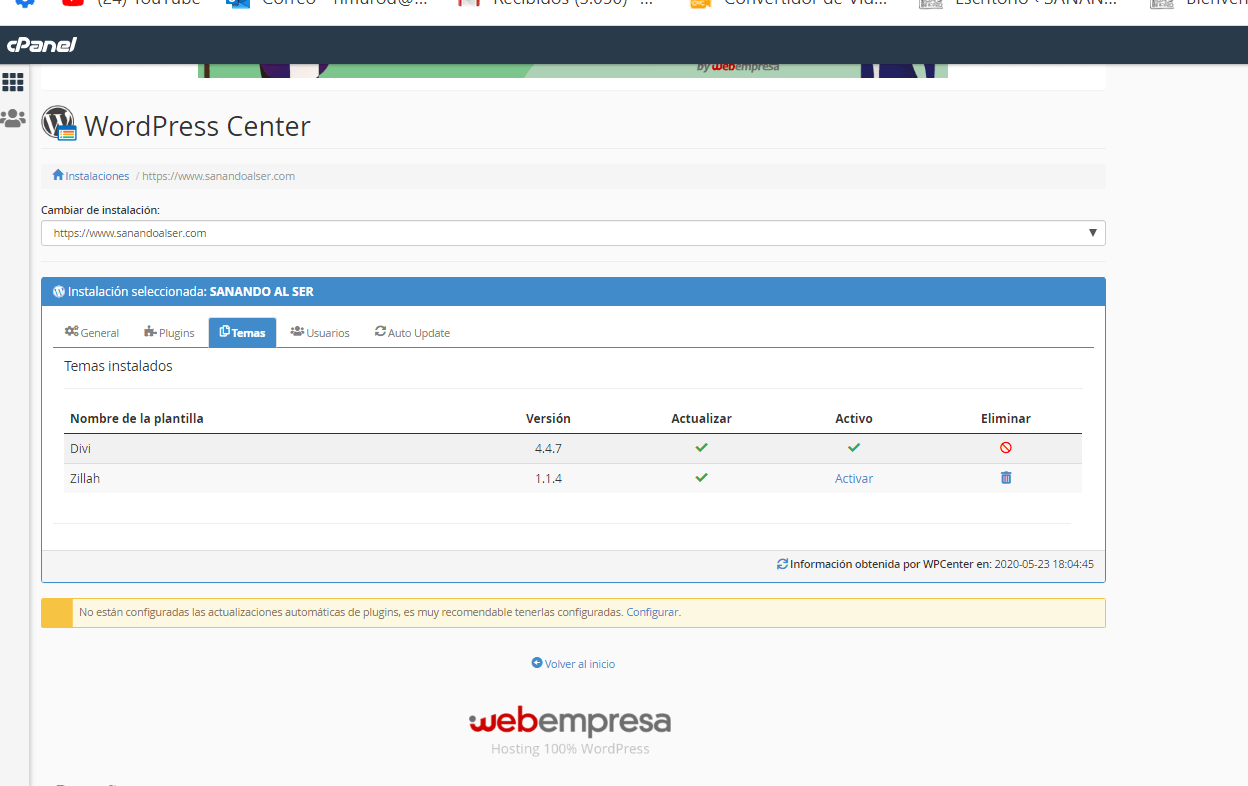The width and height of the screenshot is (1248, 786).
Task: Click the cPanel logo in header
Action: pos(42,44)
